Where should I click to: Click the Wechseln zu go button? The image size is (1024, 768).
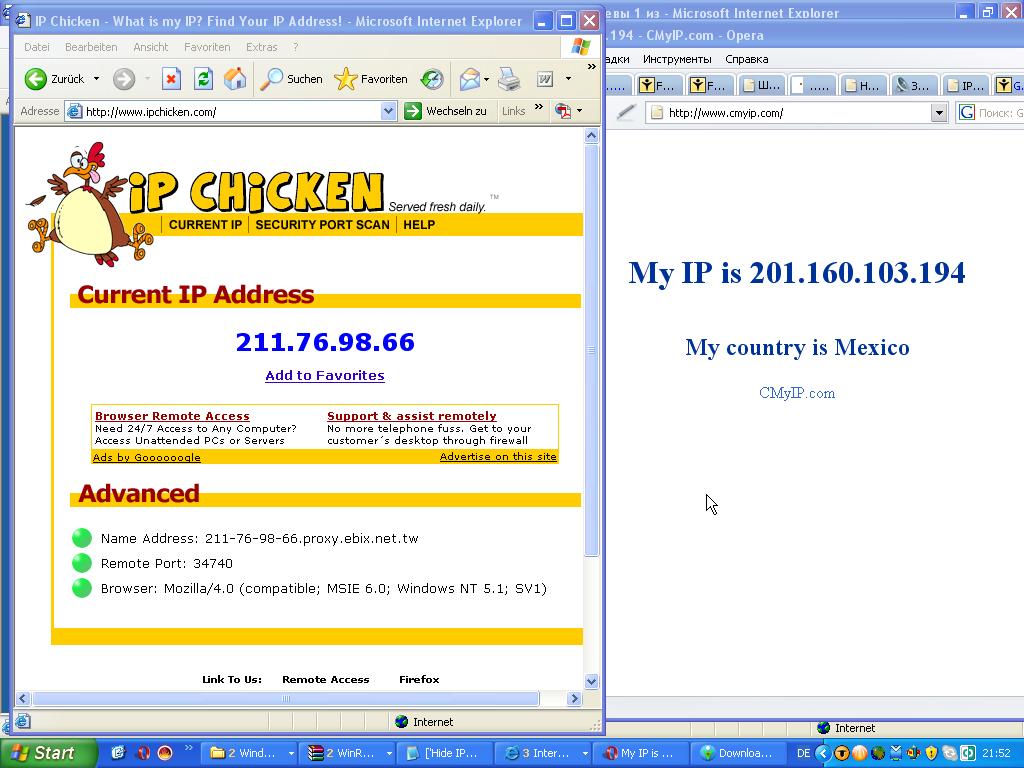click(x=445, y=111)
